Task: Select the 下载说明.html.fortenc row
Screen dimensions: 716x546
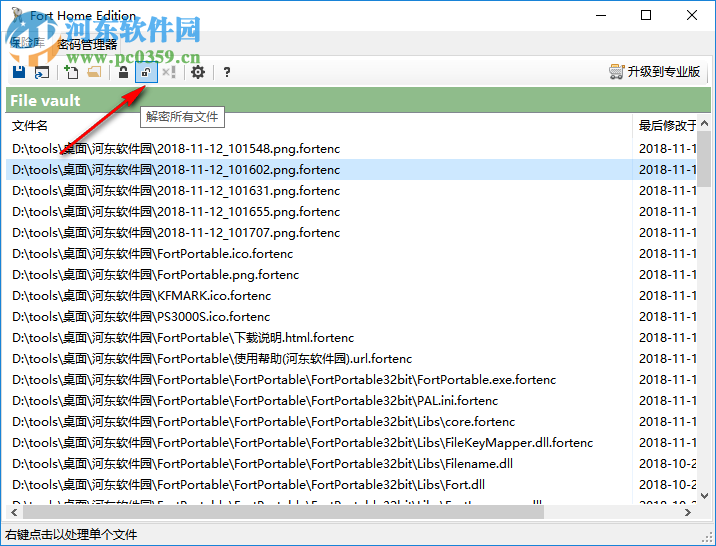Action: pyautogui.click(x=351, y=338)
